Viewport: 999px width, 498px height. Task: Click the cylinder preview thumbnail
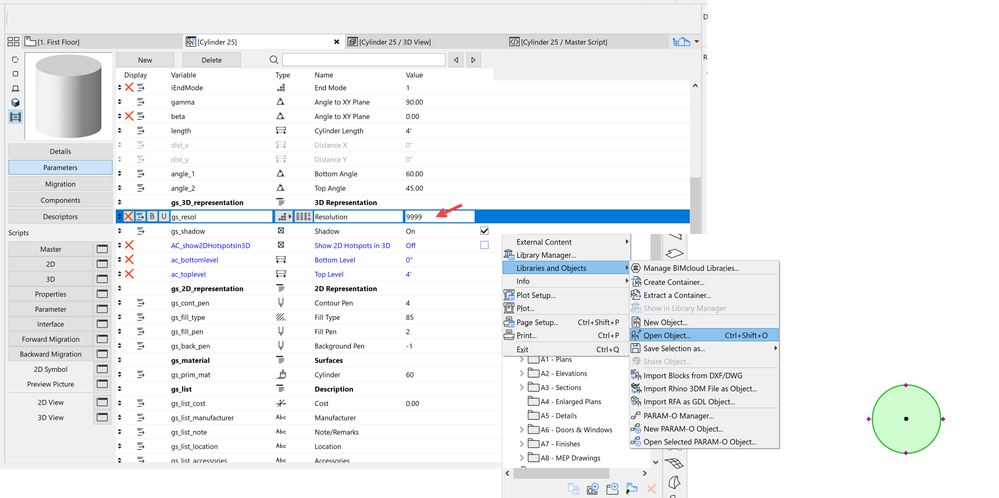(x=69, y=96)
